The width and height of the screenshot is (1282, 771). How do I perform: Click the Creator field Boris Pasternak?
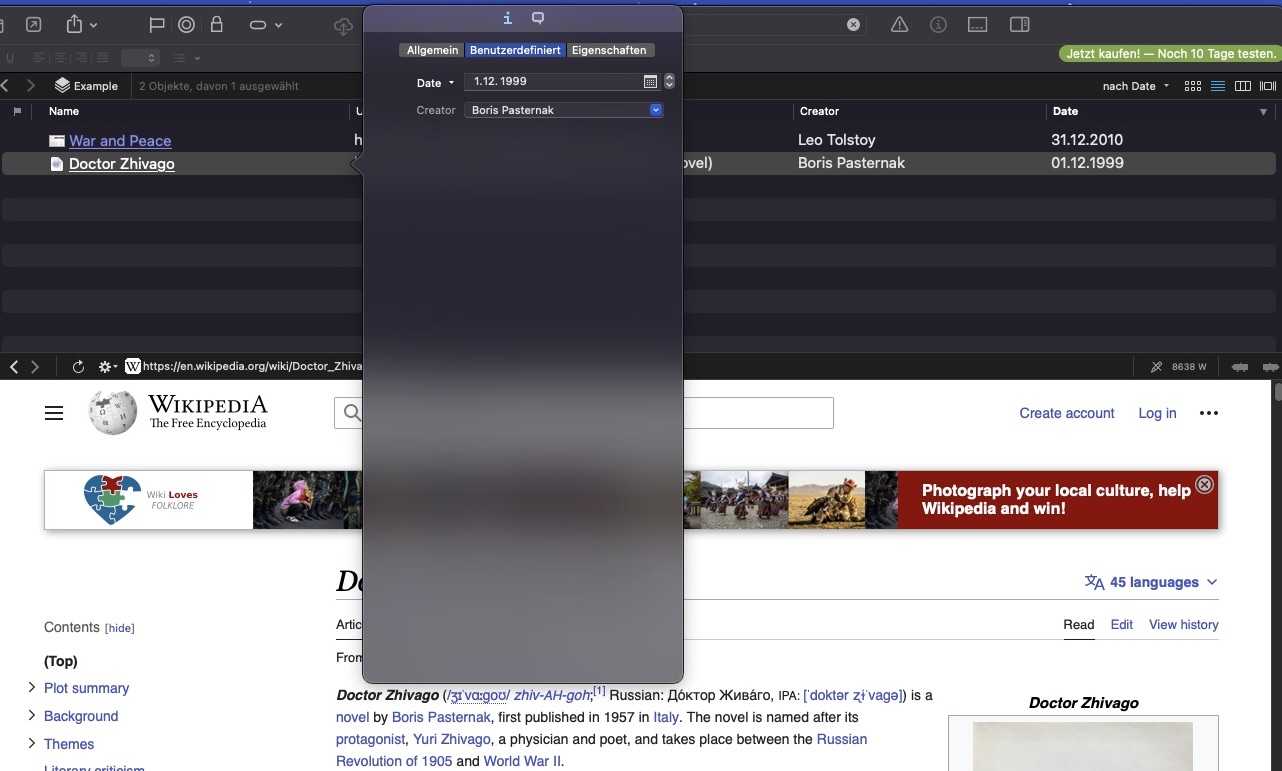(x=556, y=110)
